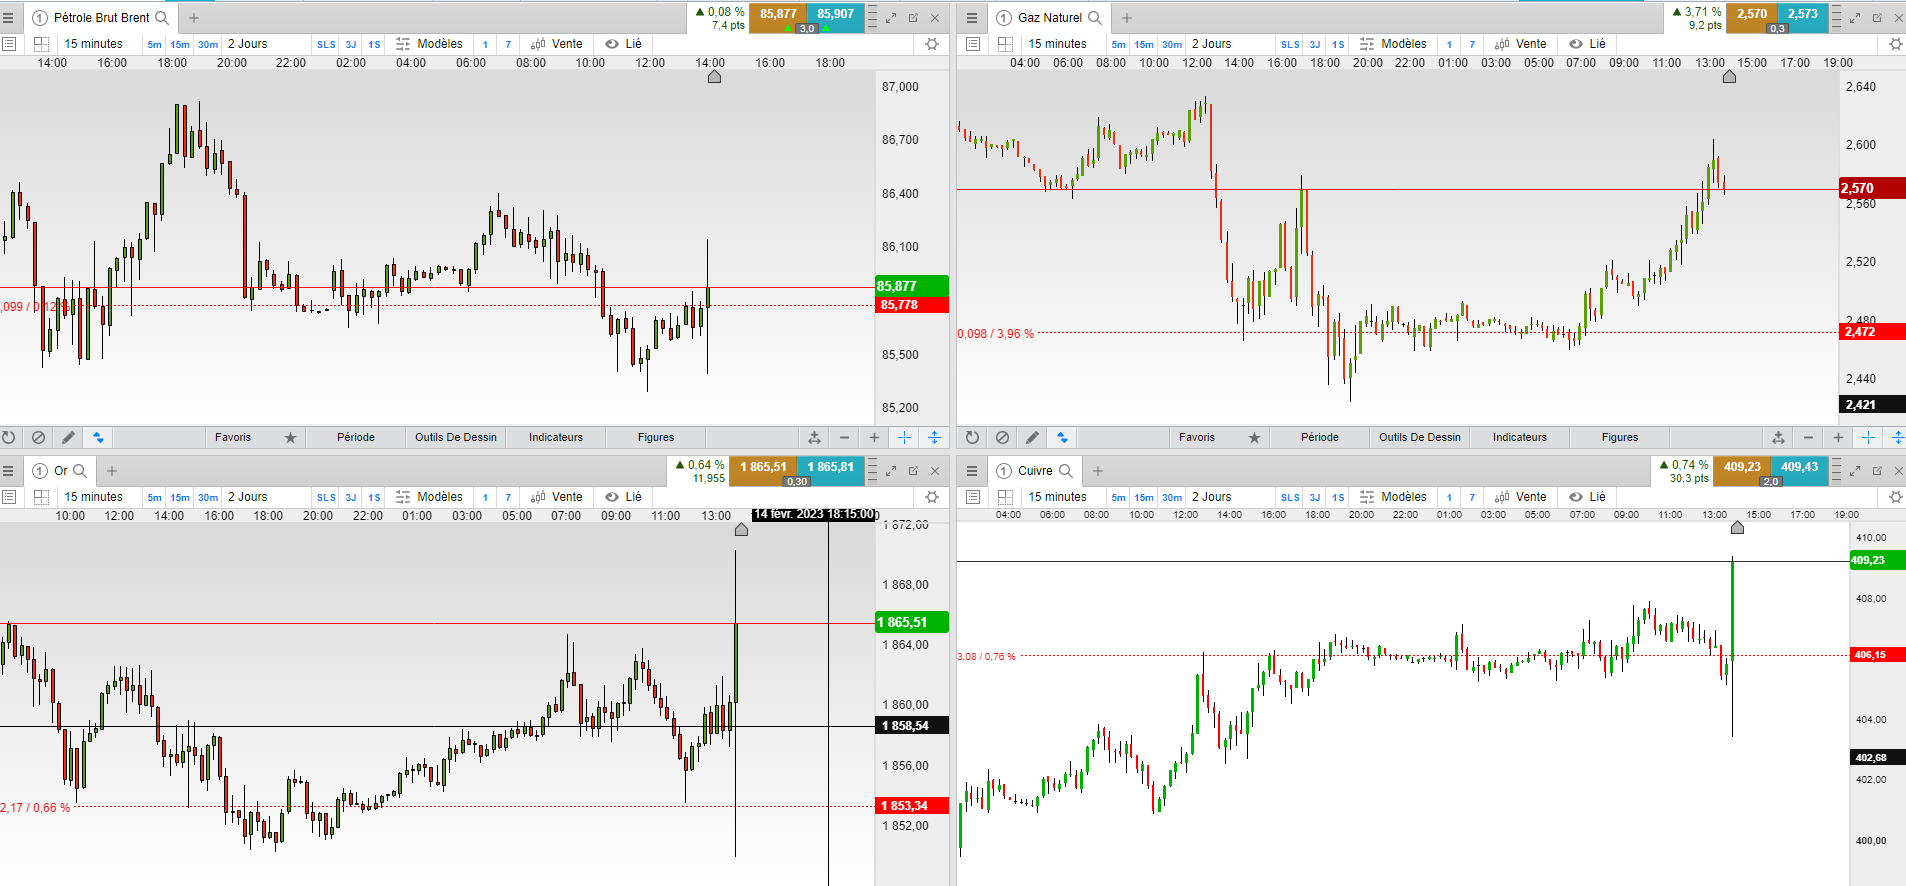Open Outils De Dessin menu under Gaz Naturel
The image size is (1906, 886).
click(x=1419, y=437)
